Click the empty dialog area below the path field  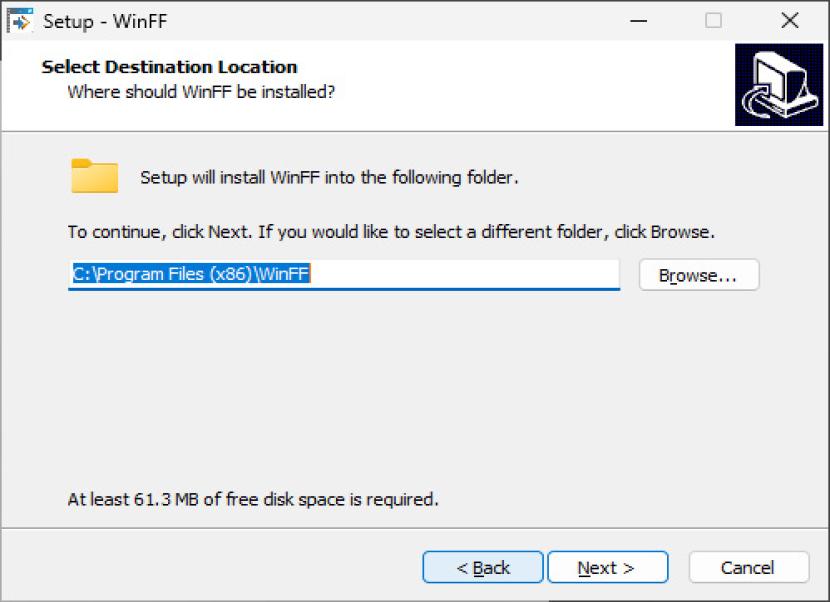(x=415, y=390)
